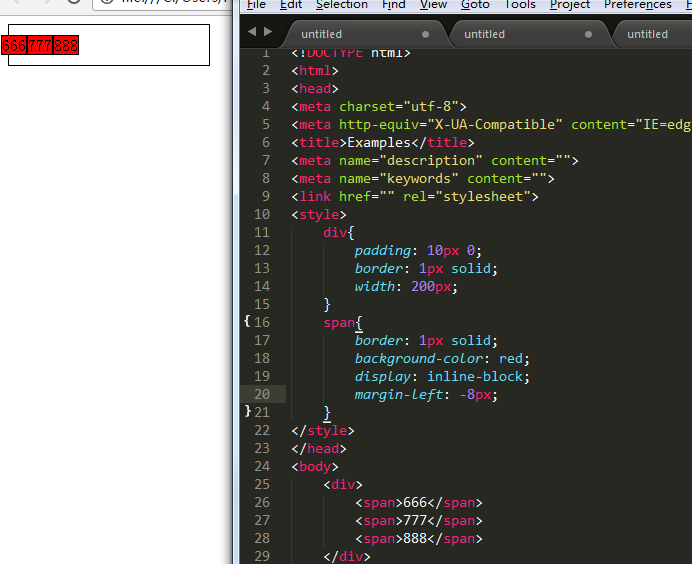
Task: Open the Goto menu
Action: [x=475, y=4]
